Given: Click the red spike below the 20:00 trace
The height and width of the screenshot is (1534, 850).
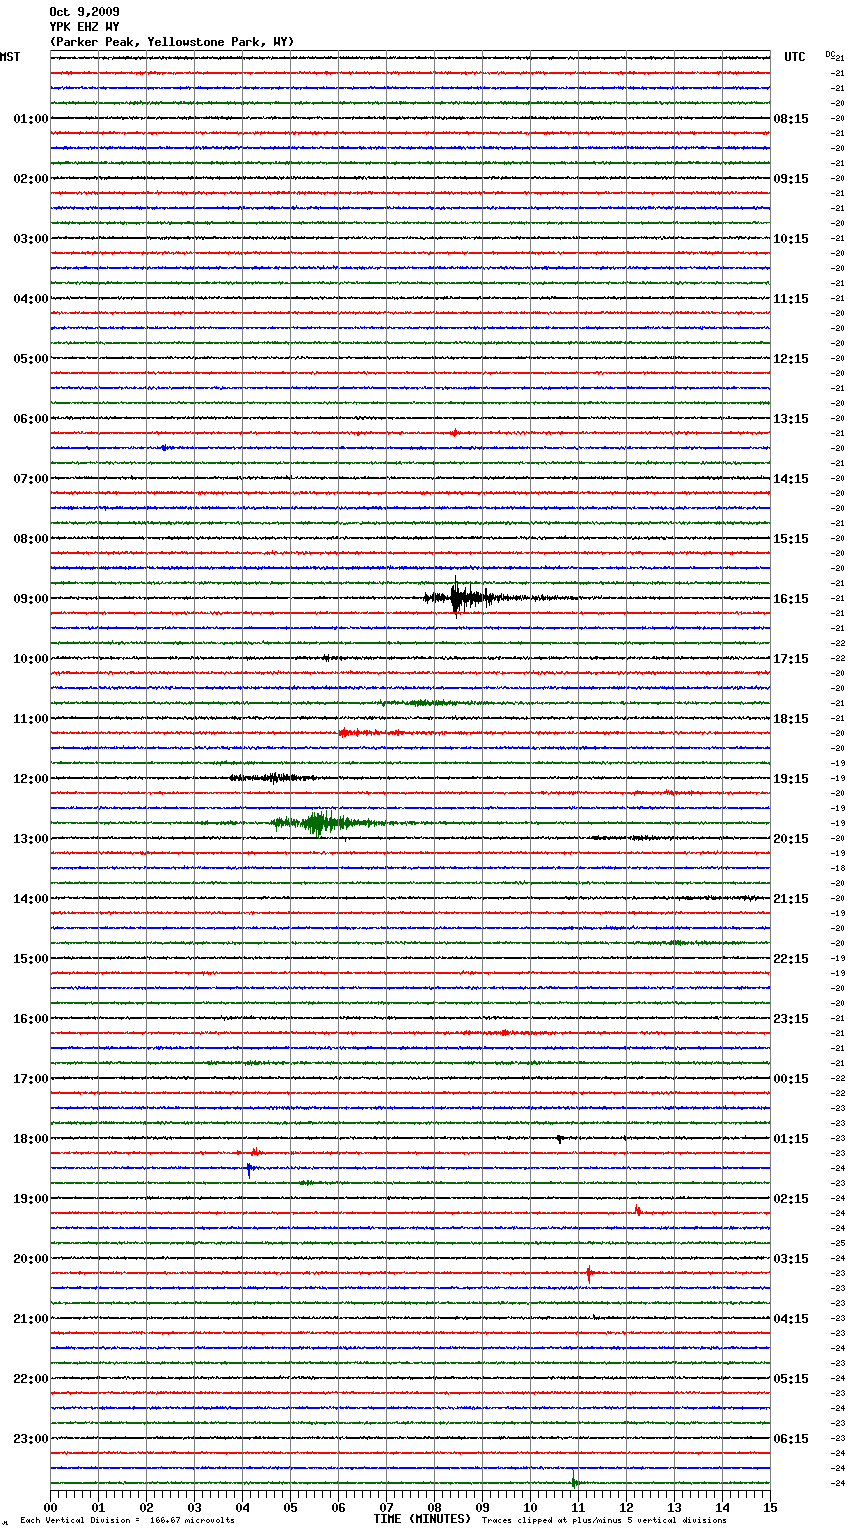Looking at the screenshot, I should 589,1273.
